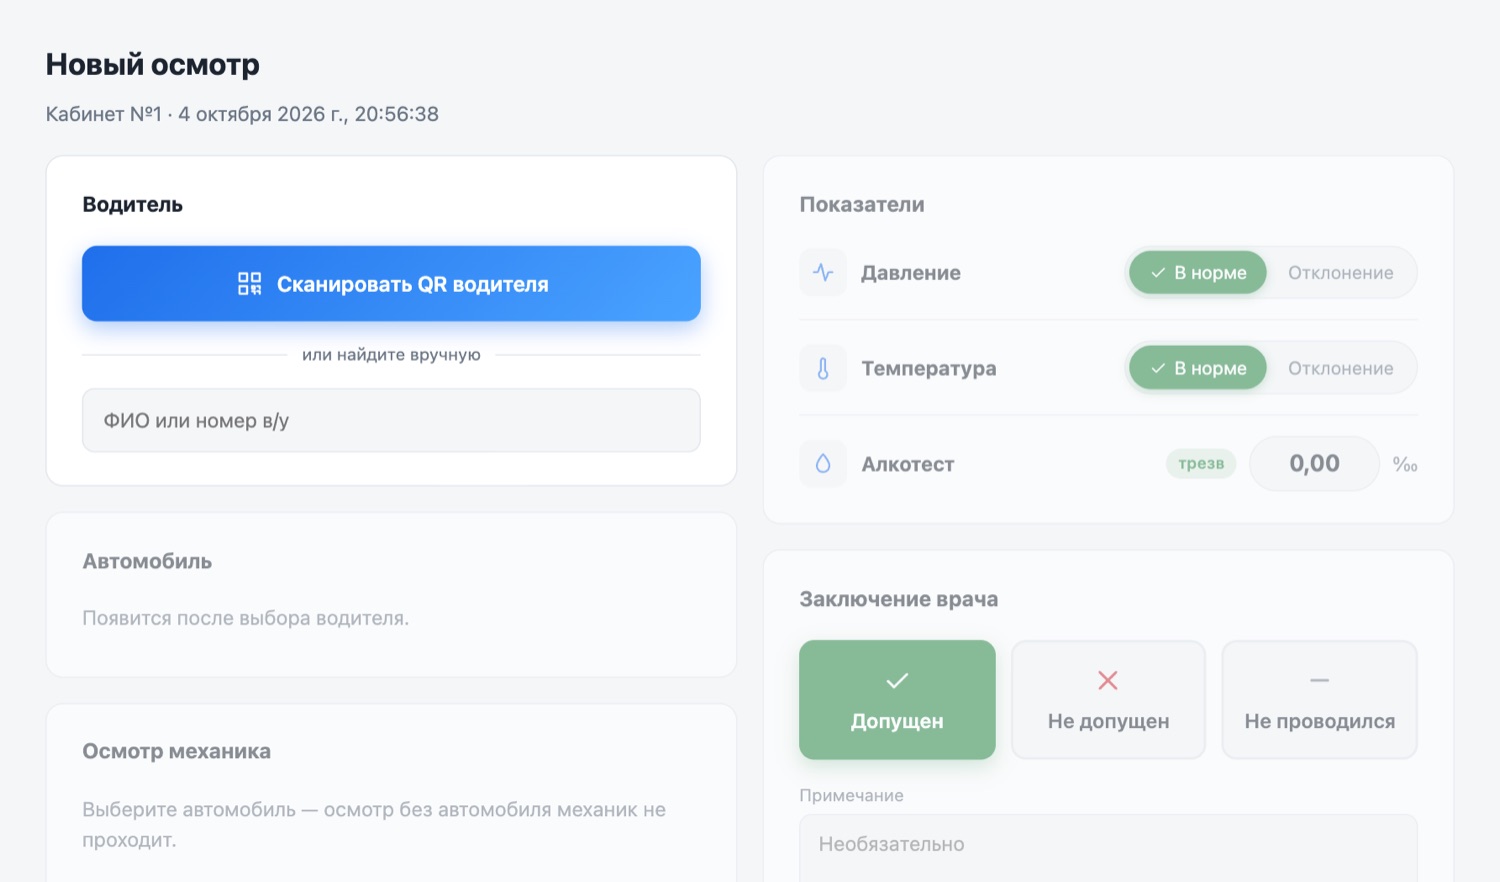Set Температура to Отклонение
This screenshot has height=882, width=1500.
click(x=1340, y=368)
